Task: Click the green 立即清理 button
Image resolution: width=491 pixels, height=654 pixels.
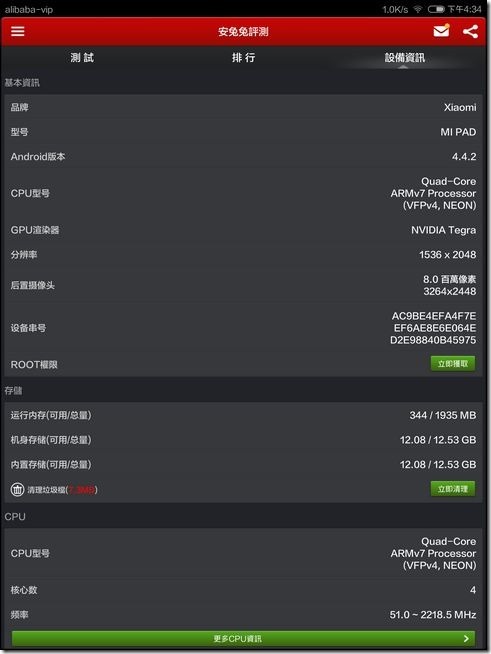Action: pyautogui.click(x=453, y=489)
